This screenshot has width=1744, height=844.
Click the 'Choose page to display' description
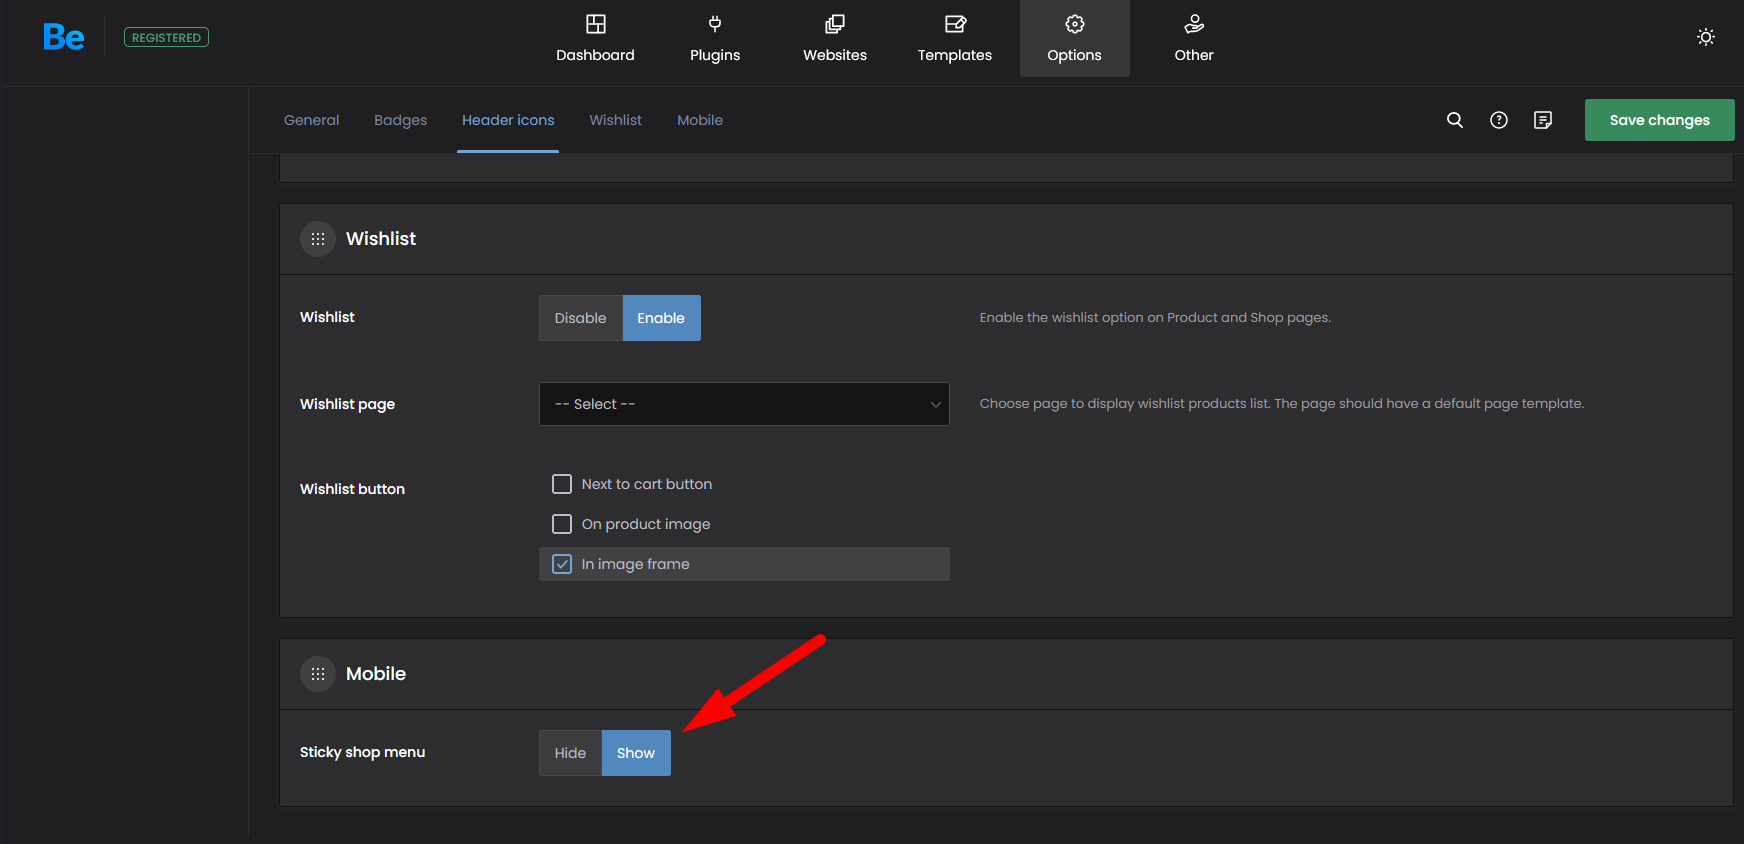pyautogui.click(x=1282, y=404)
